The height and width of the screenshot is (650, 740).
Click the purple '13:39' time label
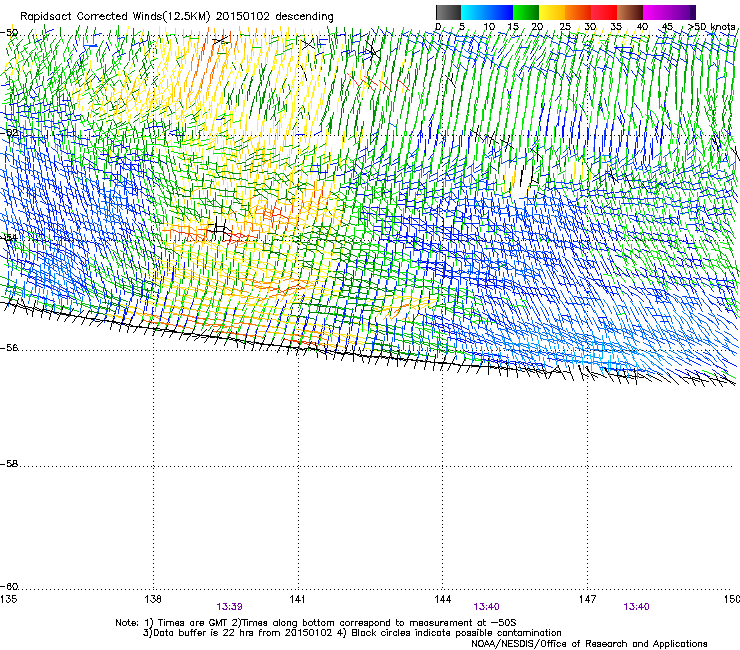(229, 607)
